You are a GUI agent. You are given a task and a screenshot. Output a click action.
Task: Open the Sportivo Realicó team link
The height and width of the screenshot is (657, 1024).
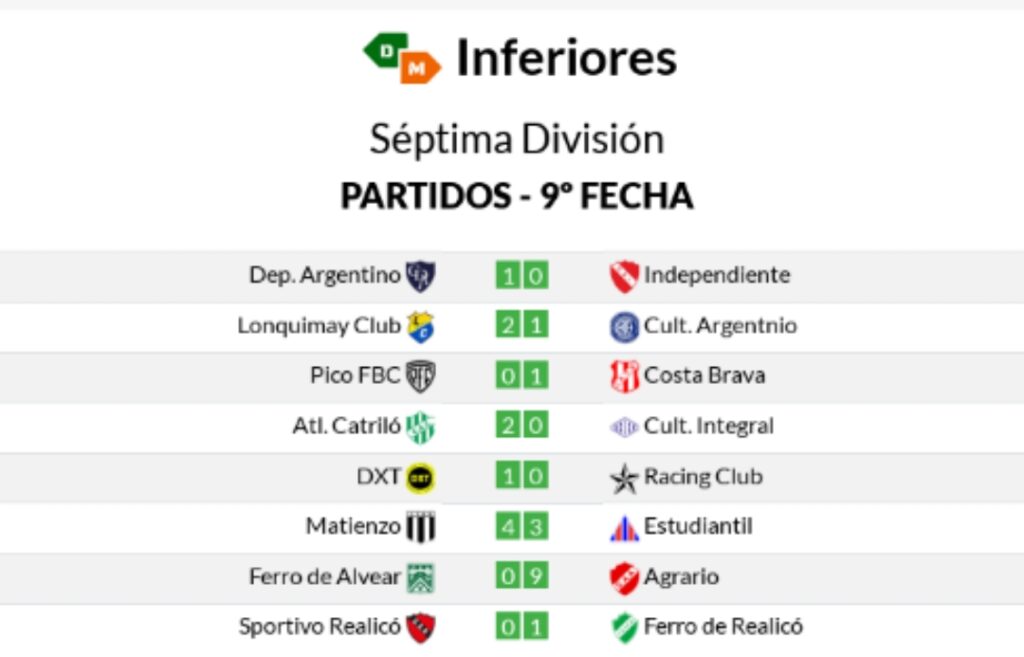tap(319, 626)
